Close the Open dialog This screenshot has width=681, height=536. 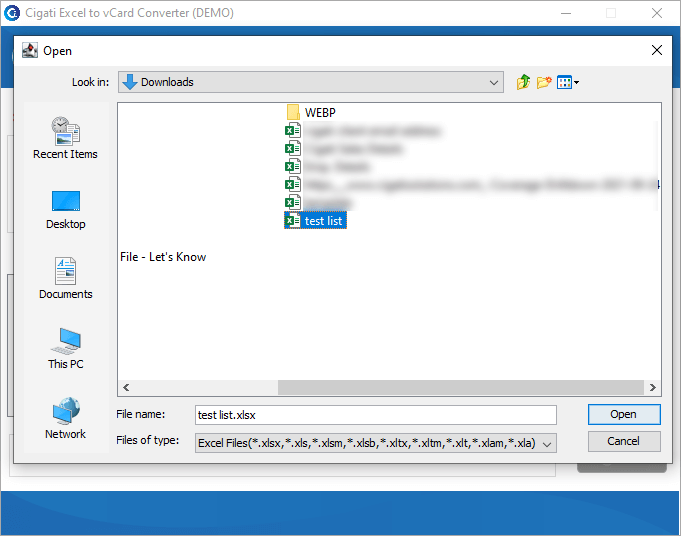click(x=657, y=50)
